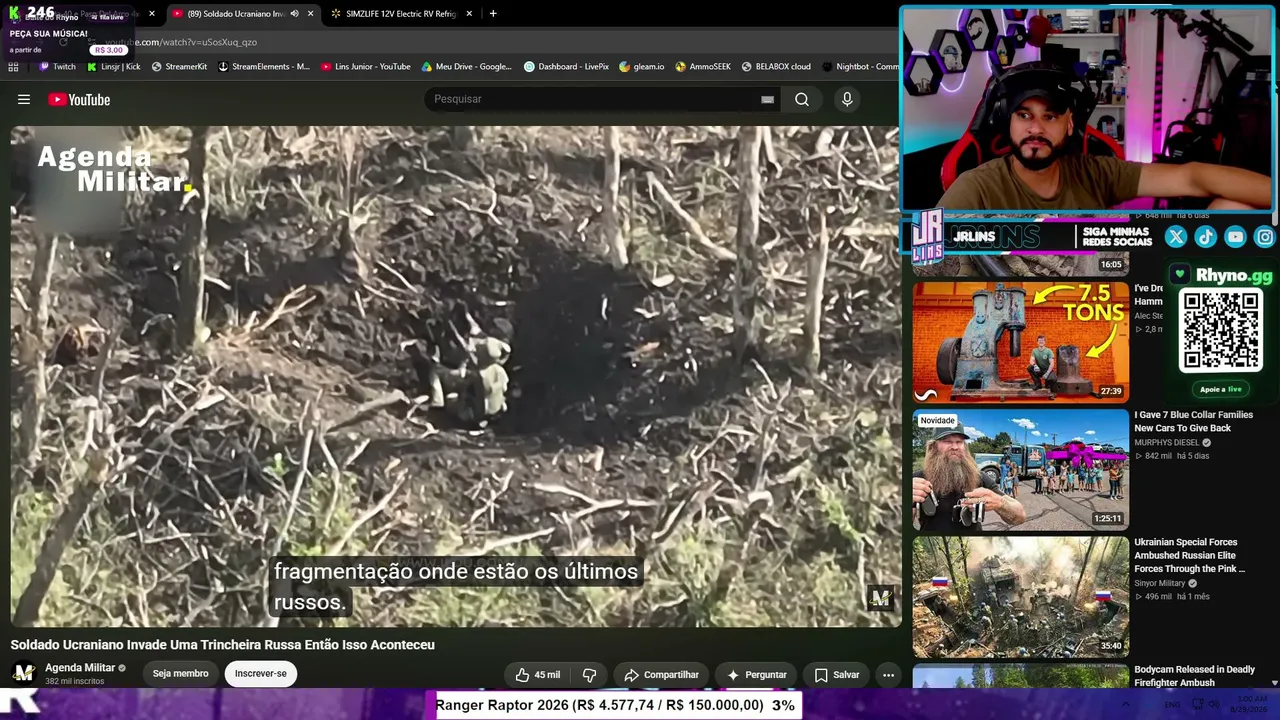Play the Ukrainian Special Forces video thumbnail
This screenshot has height=720, width=1280.
pyautogui.click(x=1020, y=597)
